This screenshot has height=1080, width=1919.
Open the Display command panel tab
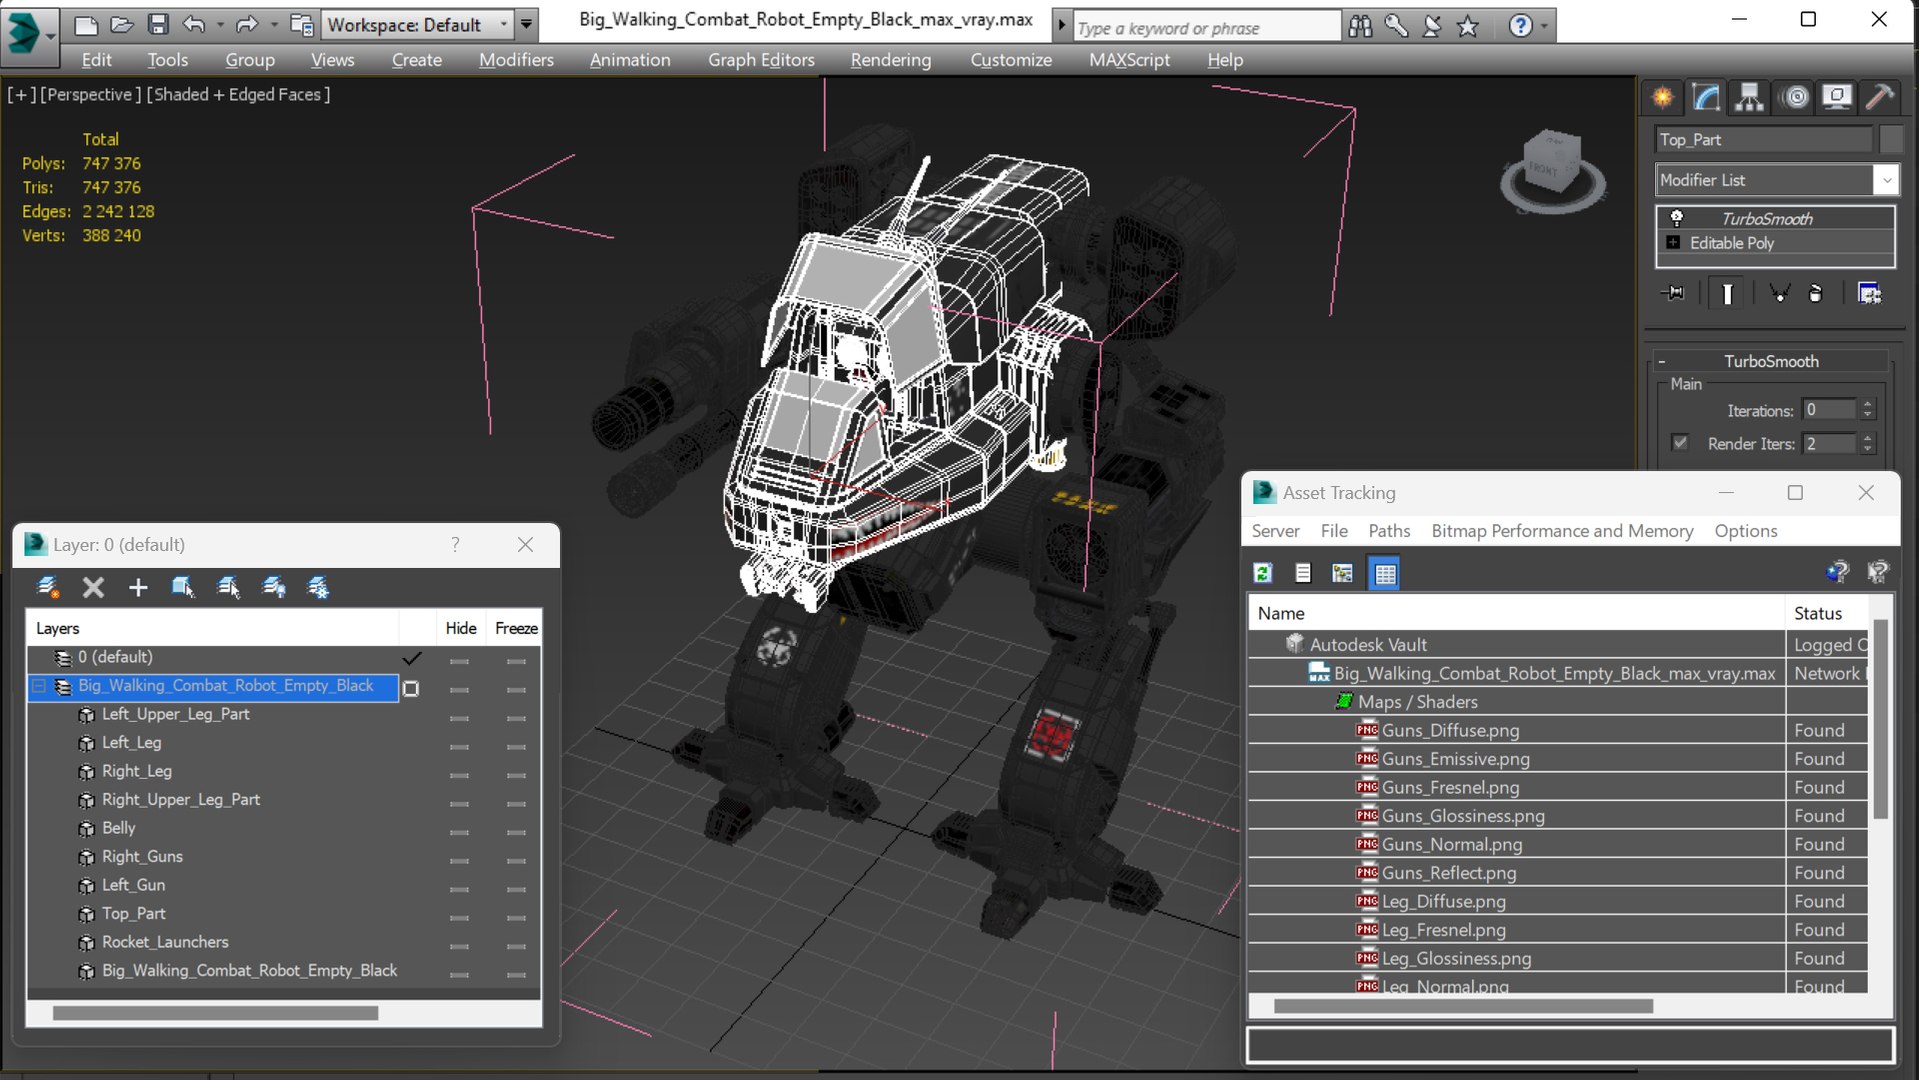[x=1837, y=97]
